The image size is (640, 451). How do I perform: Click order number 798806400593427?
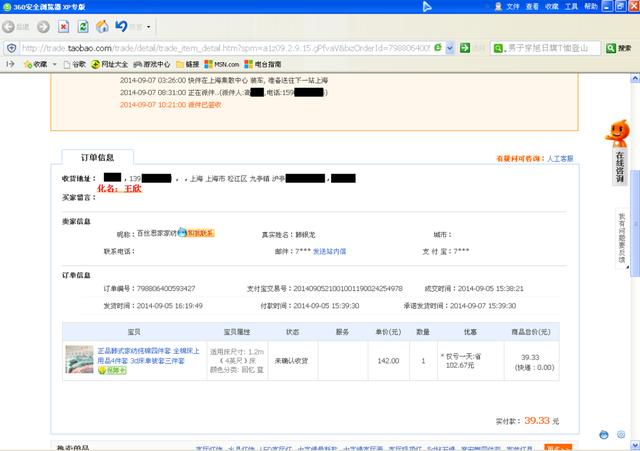[166, 289]
